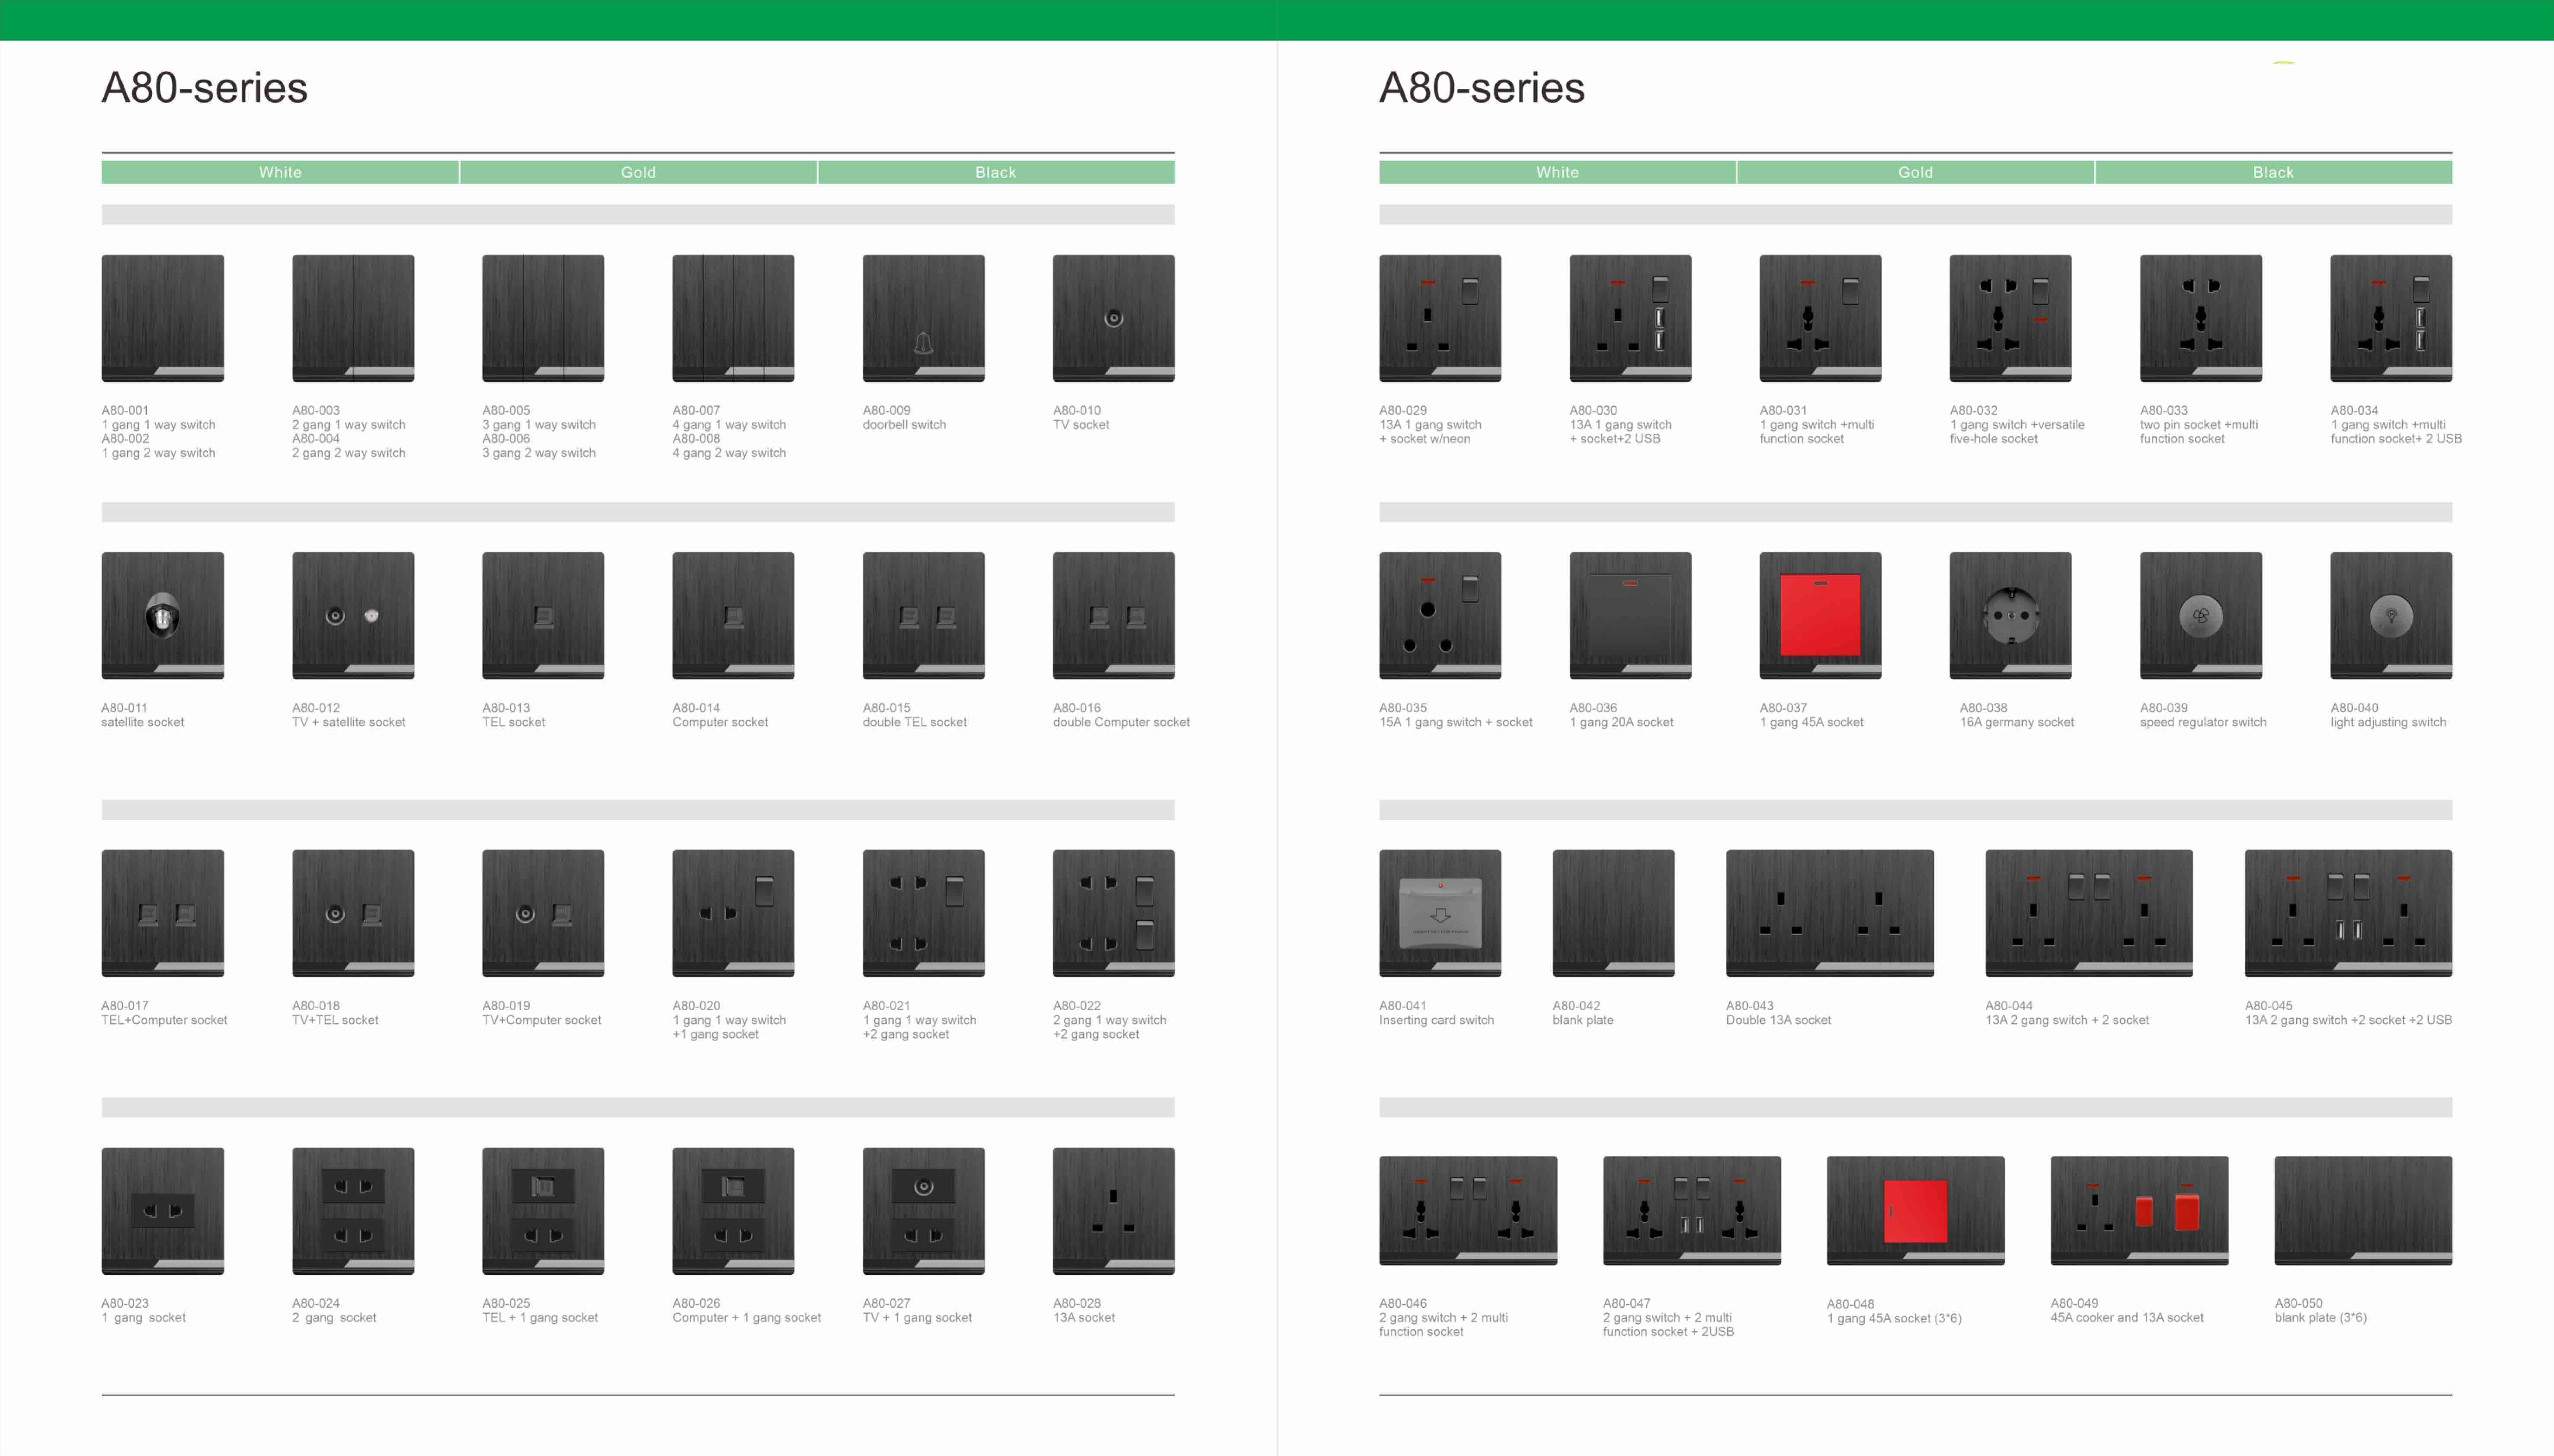The height and width of the screenshot is (1456, 2554).
Task: Open the A80-040 light adjusting switch image
Action: pos(2391,616)
